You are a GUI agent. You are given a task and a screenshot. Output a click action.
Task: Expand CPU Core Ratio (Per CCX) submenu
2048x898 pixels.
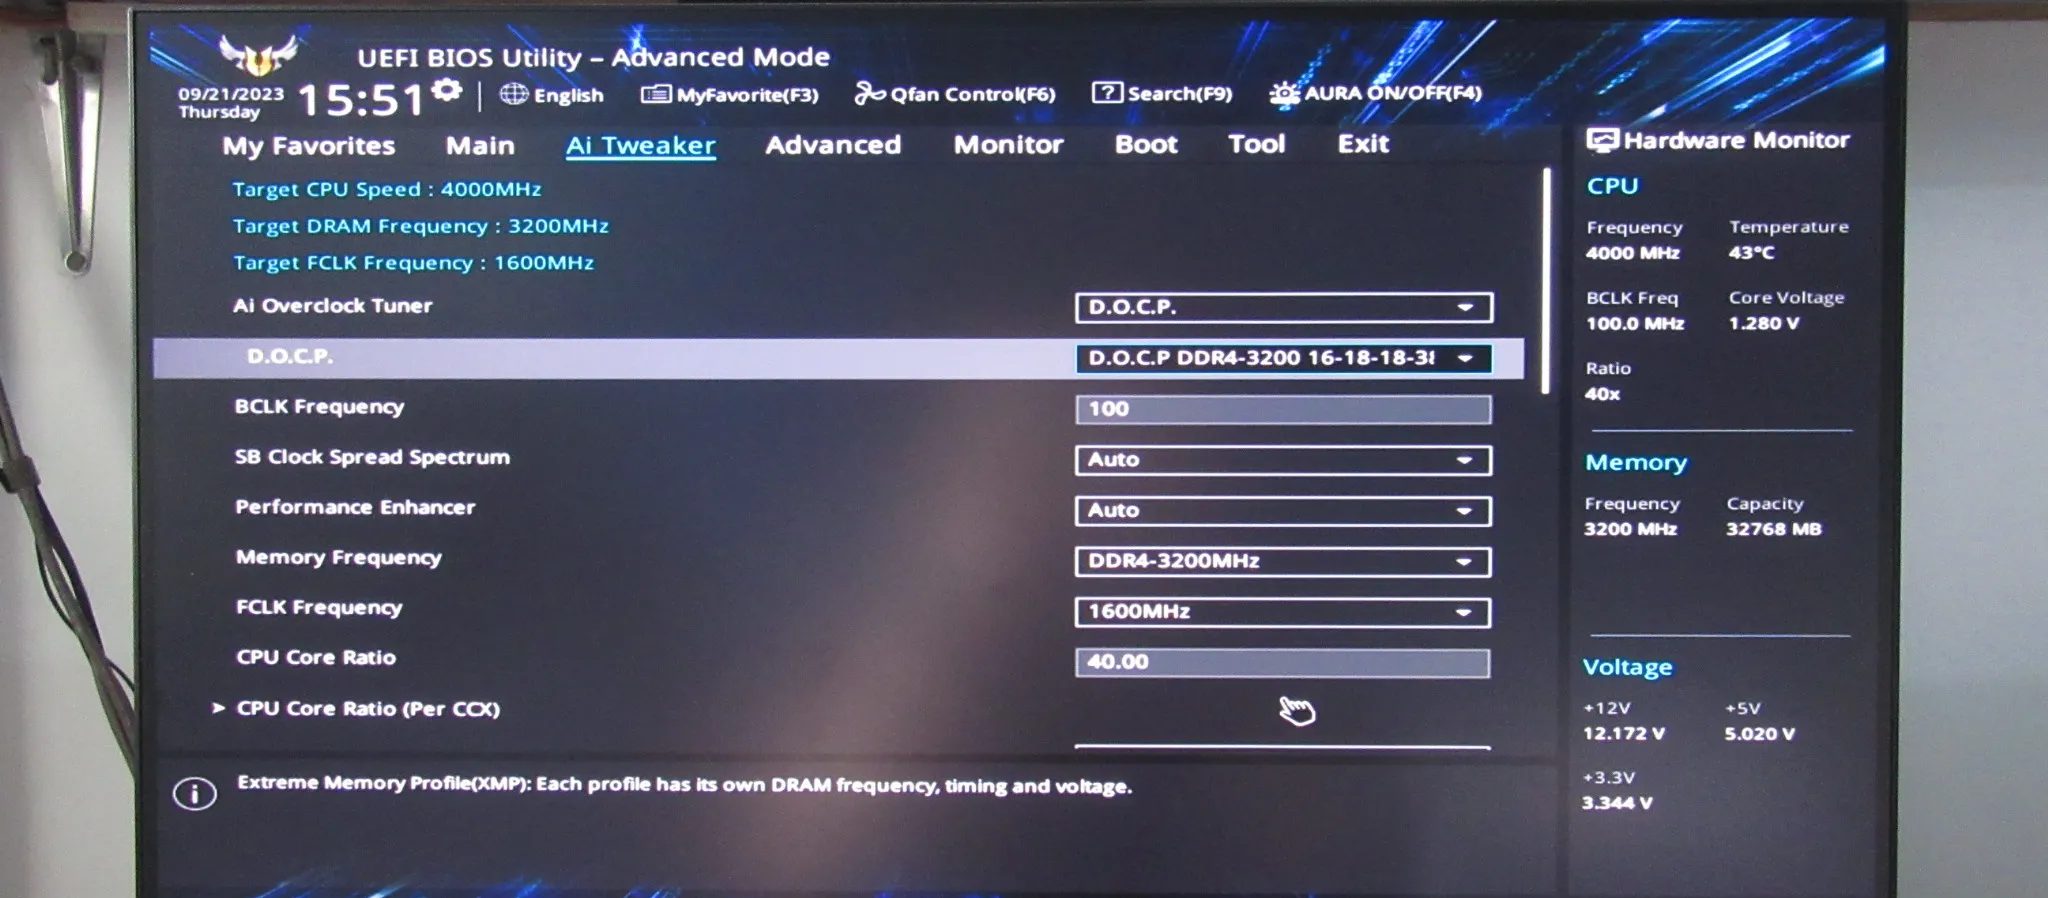click(367, 708)
